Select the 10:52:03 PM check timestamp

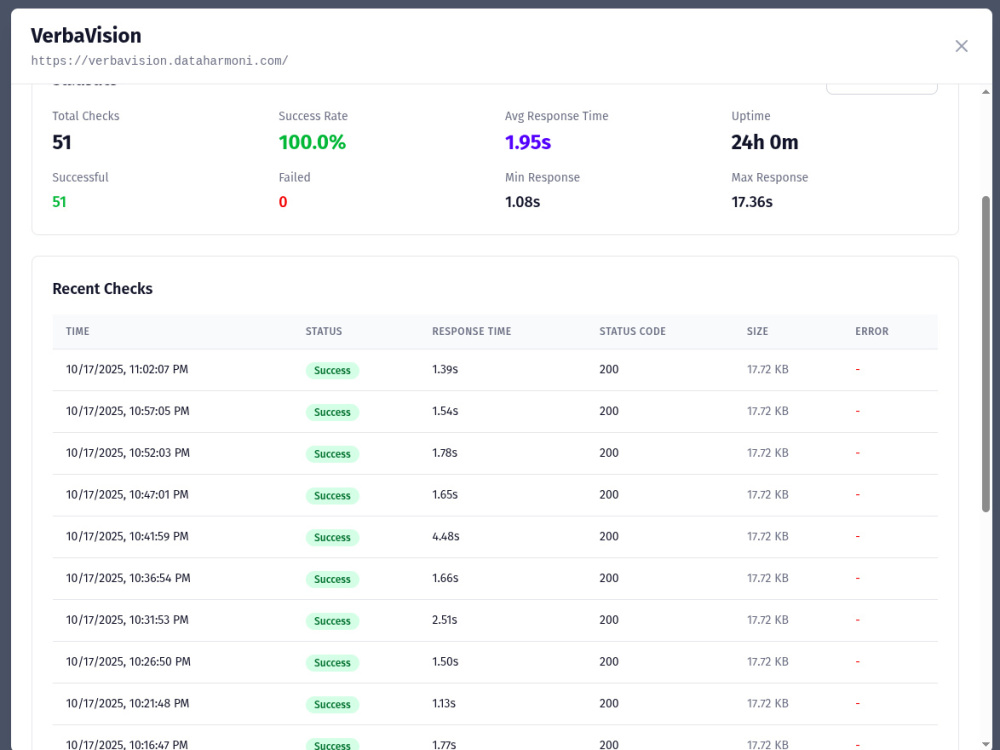pos(128,453)
